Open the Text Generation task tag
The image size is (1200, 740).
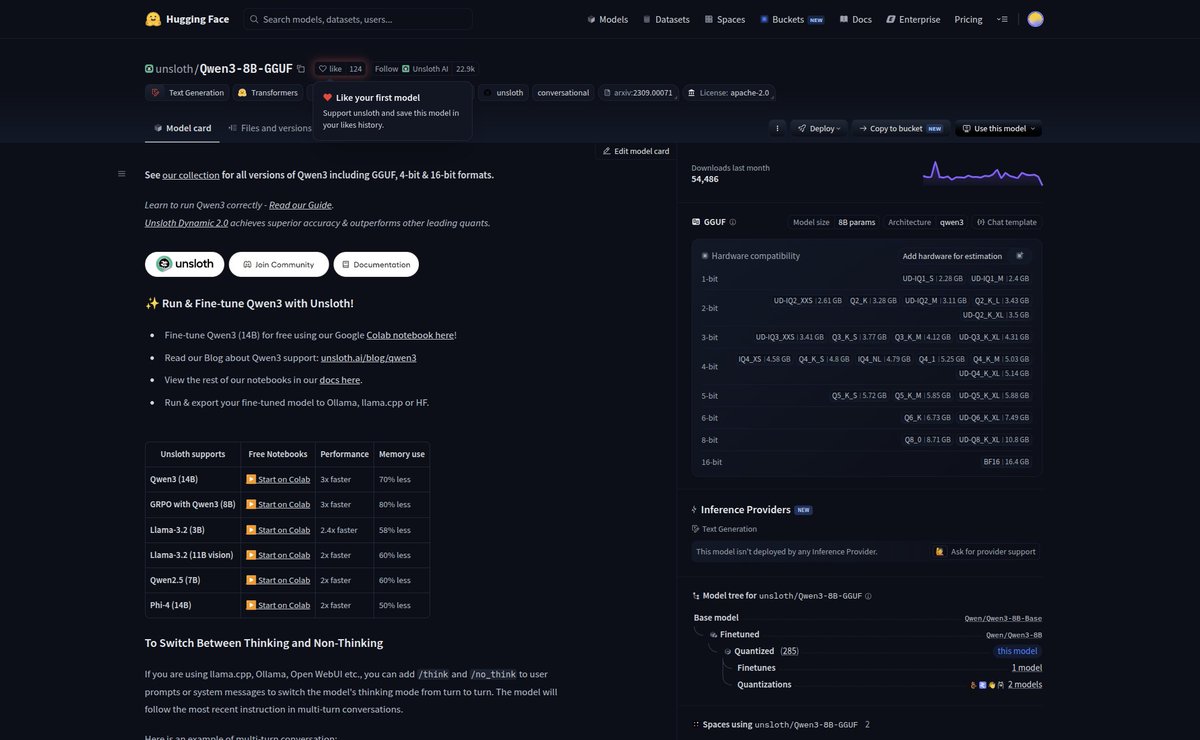point(188,93)
